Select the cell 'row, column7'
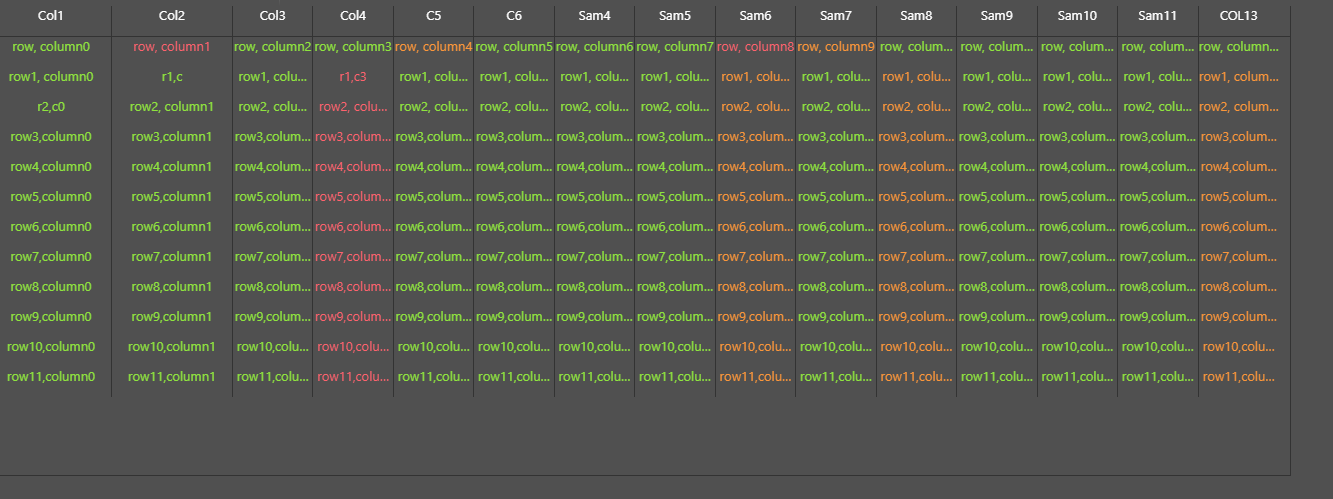The height and width of the screenshot is (499, 1333). [x=675, y=47]
